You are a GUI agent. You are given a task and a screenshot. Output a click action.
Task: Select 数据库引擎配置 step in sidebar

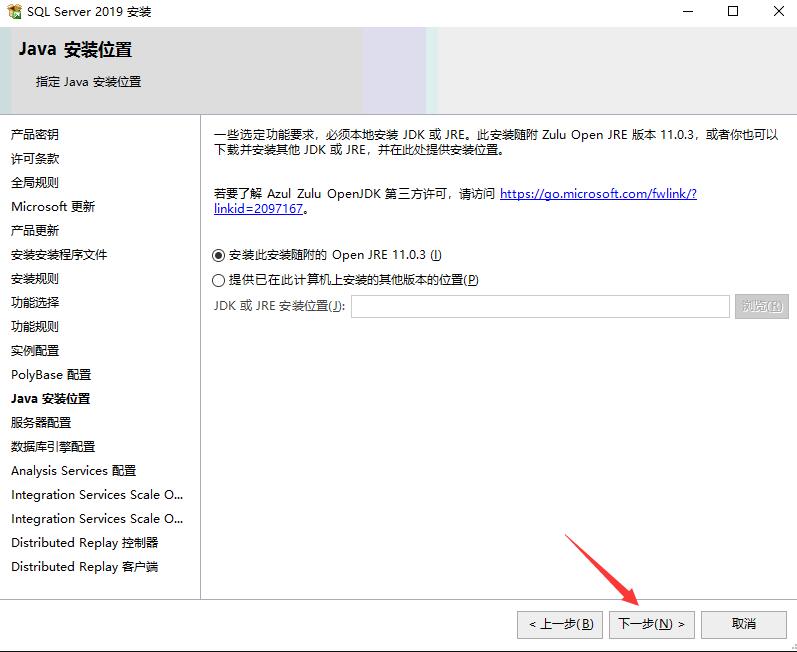(53, 447)
